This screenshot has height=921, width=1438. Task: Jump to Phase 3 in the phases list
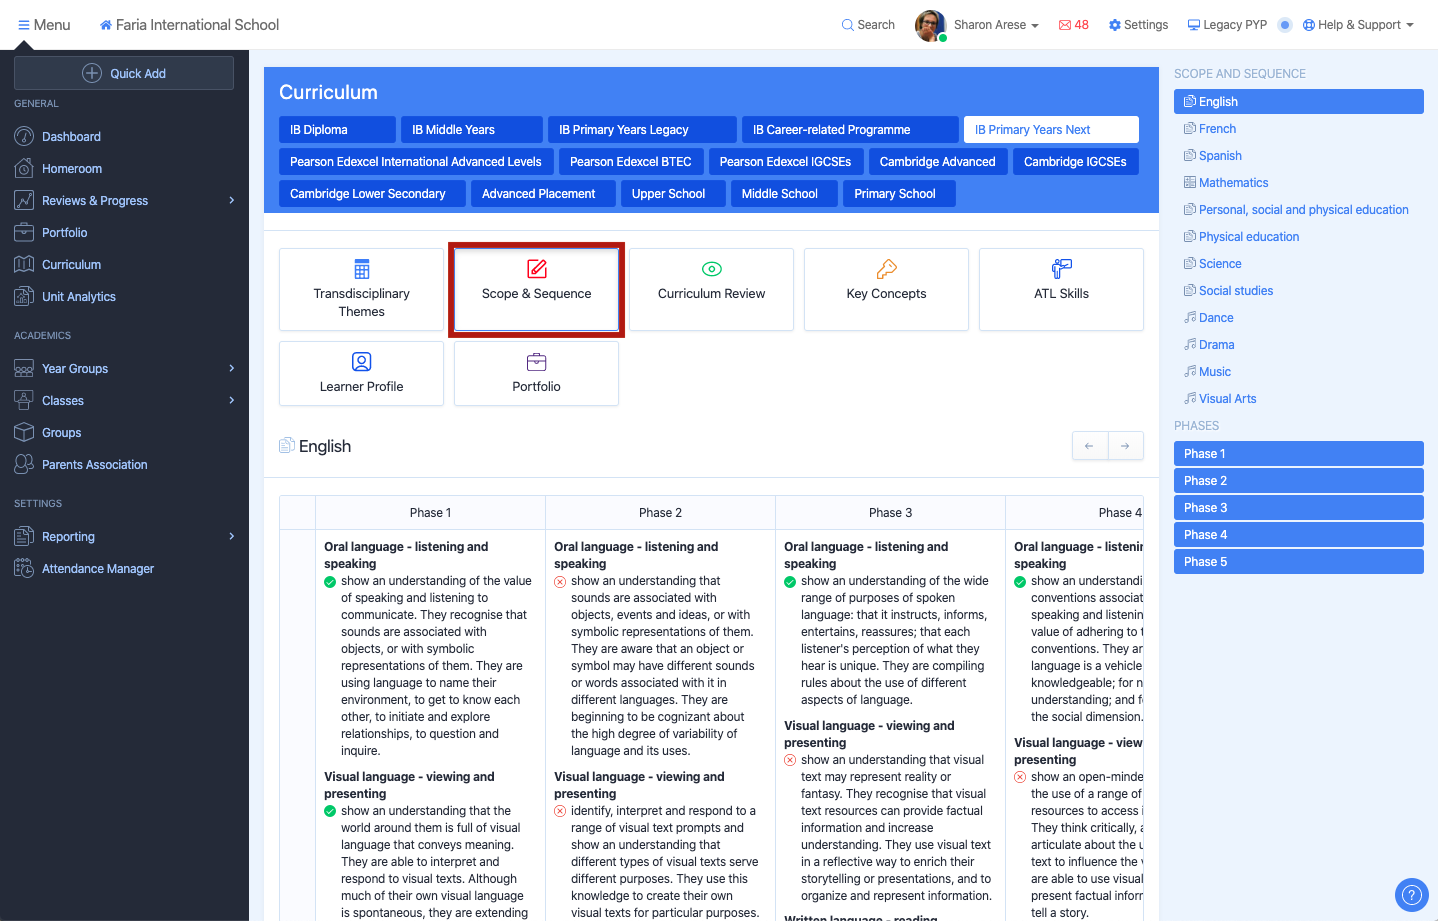click(1297, 508)
